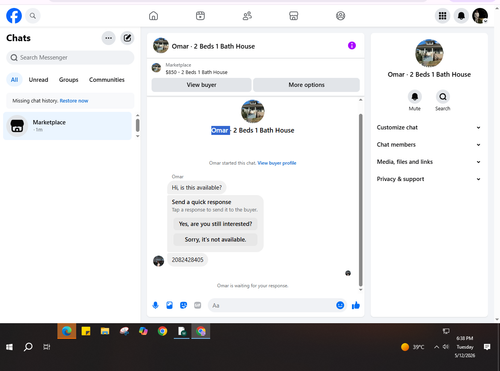Open the apps grid menu icon
Screen dimensions: 500x371
pyautogui.click(x=442, y=16)
